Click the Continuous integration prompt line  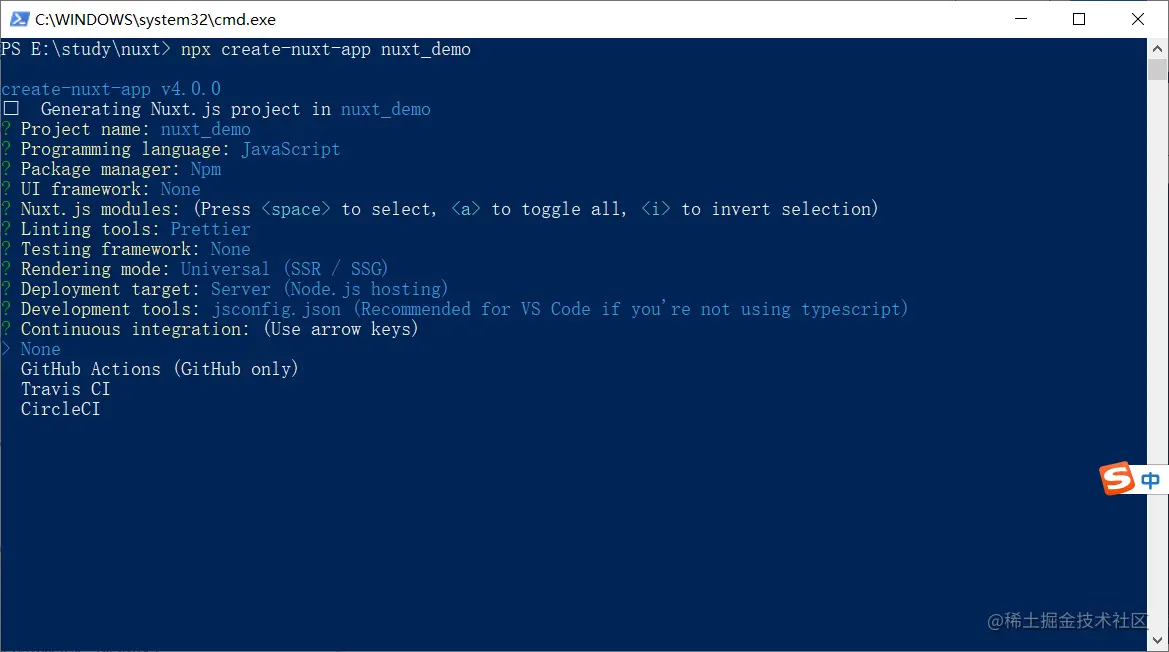click(x=209, y=329)
